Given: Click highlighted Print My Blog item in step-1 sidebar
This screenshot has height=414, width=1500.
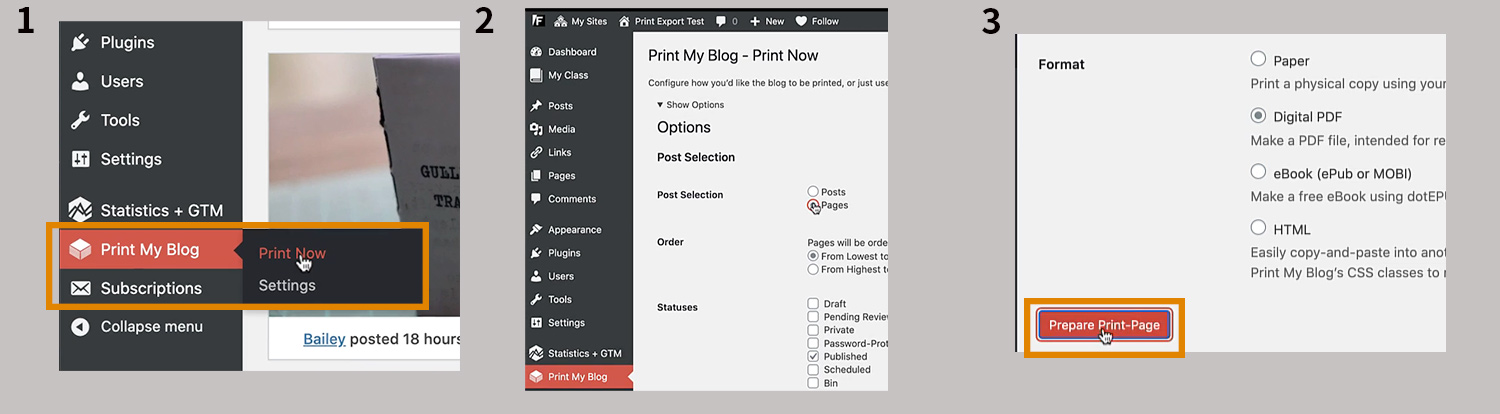Looking at the screenshot, I should (150, 249).
